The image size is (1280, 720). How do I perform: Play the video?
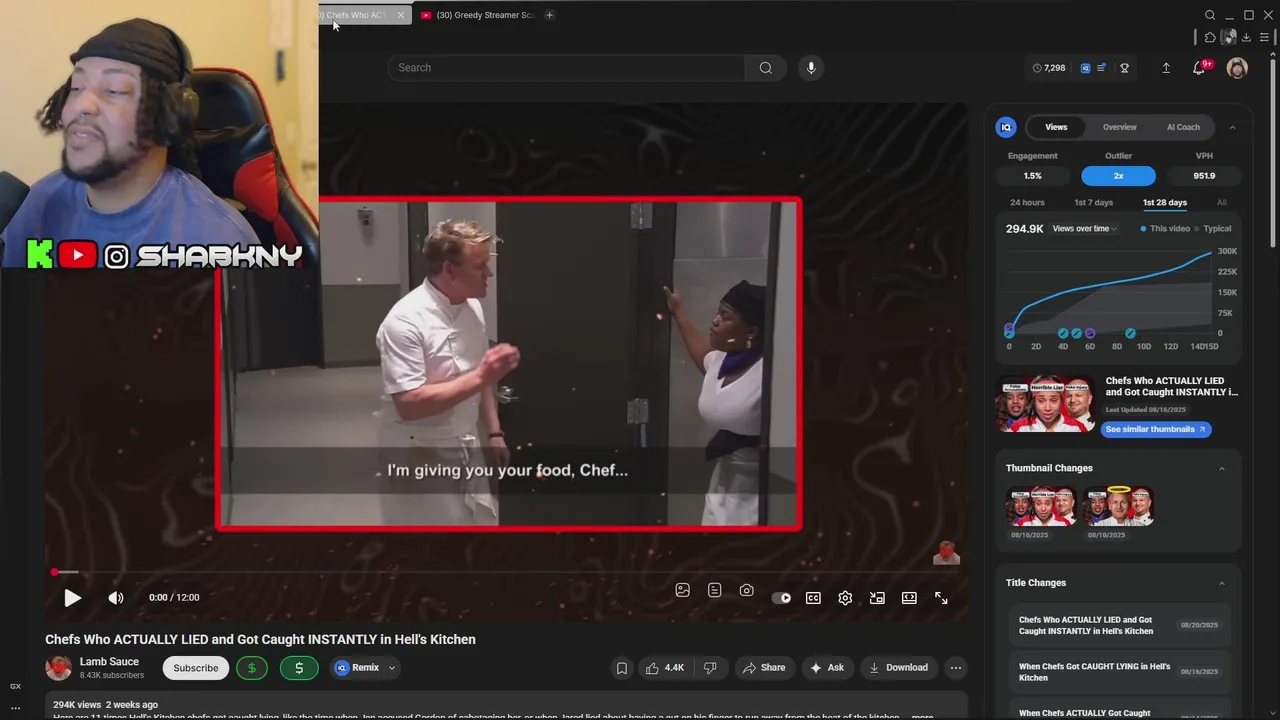click(72, 598)
